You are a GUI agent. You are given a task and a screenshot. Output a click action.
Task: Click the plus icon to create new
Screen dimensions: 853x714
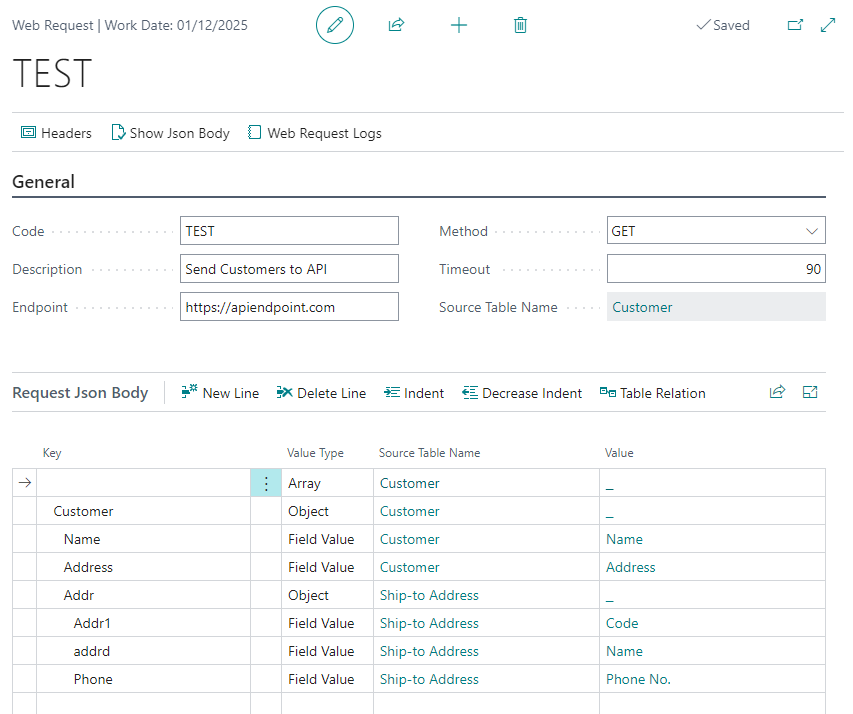pos(459,25)
